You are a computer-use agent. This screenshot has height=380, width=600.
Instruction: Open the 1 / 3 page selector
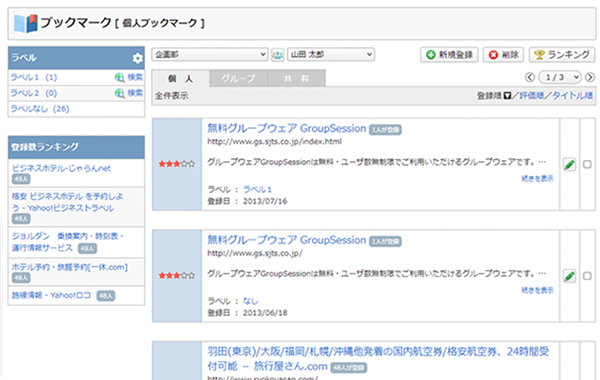(x=560, y=77)
